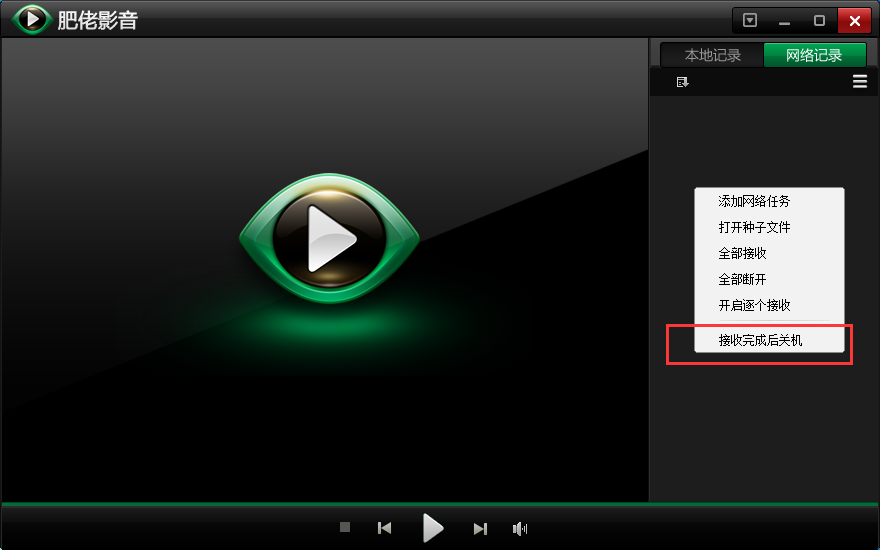Switch to the 本地记录 tab
The image size is (880, 550).
713,55
